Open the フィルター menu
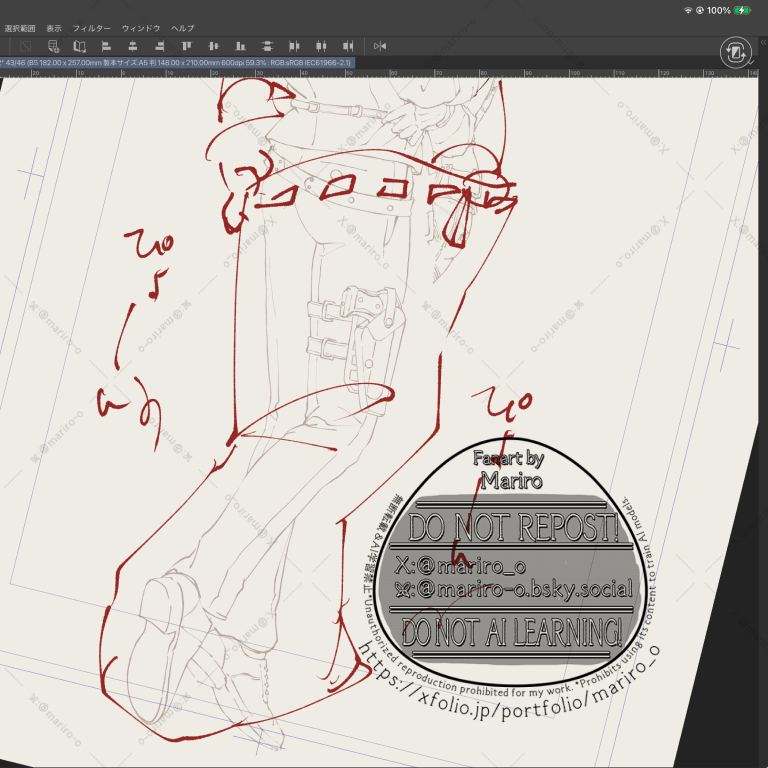 coord(91,28)
